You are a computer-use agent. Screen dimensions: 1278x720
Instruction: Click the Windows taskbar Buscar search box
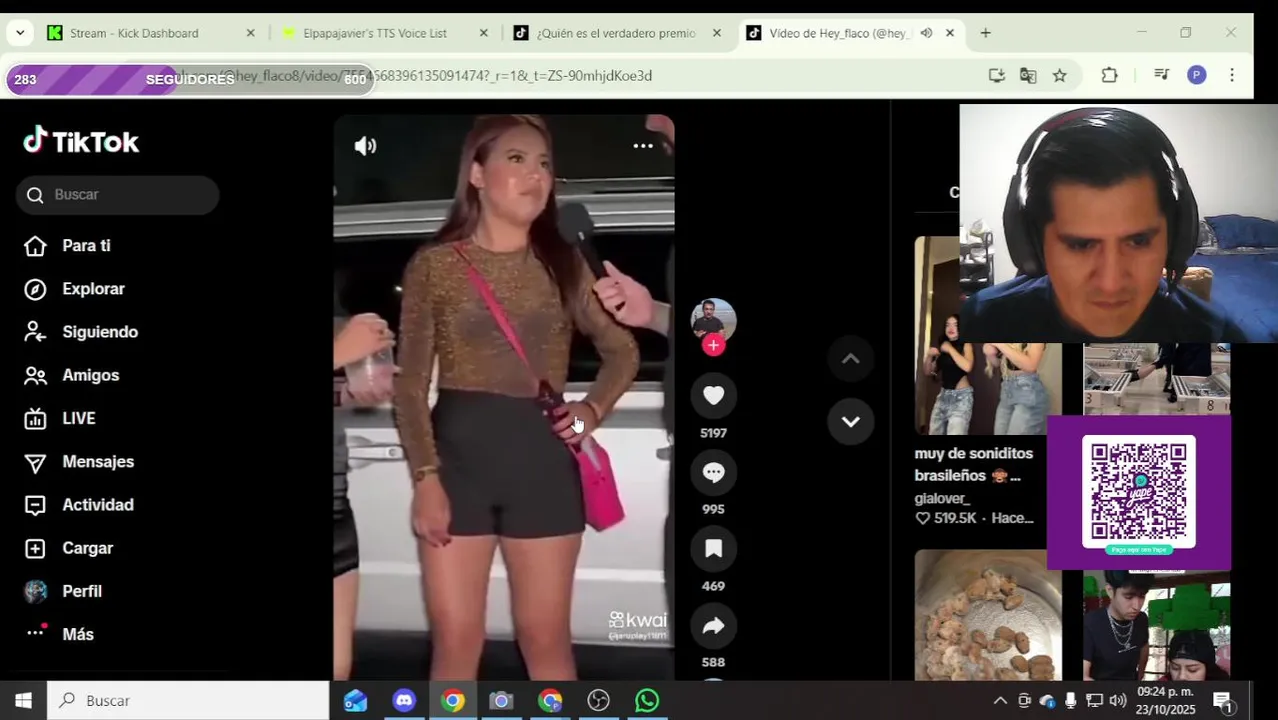[188, 700]
